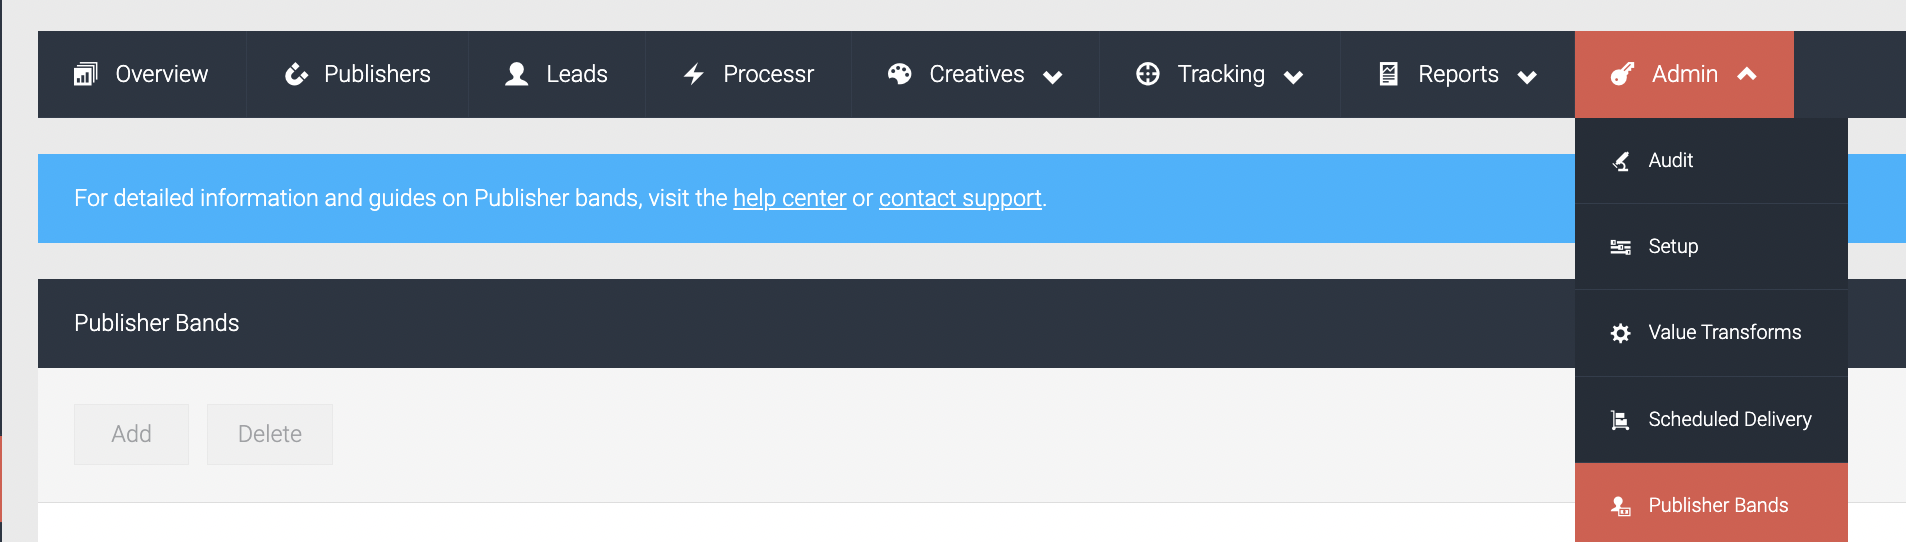Click the Admin wrench icon
The height and width of the screenshot is (542, 1906).
coord(1622,74)
